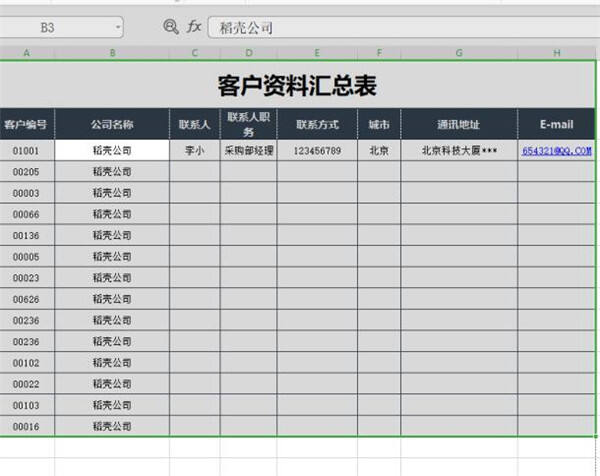Click the title 客户资料汇总表

(x=297, y=85)
